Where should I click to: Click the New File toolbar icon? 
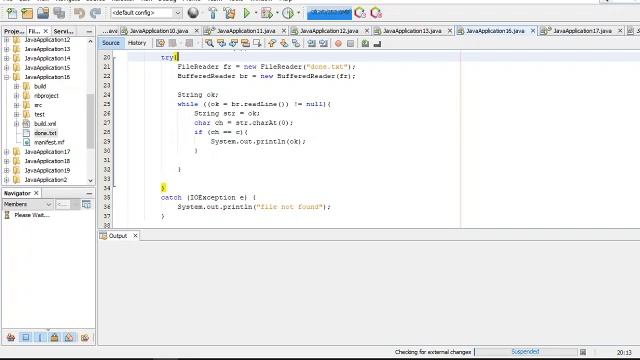click(x=12, y=13)
